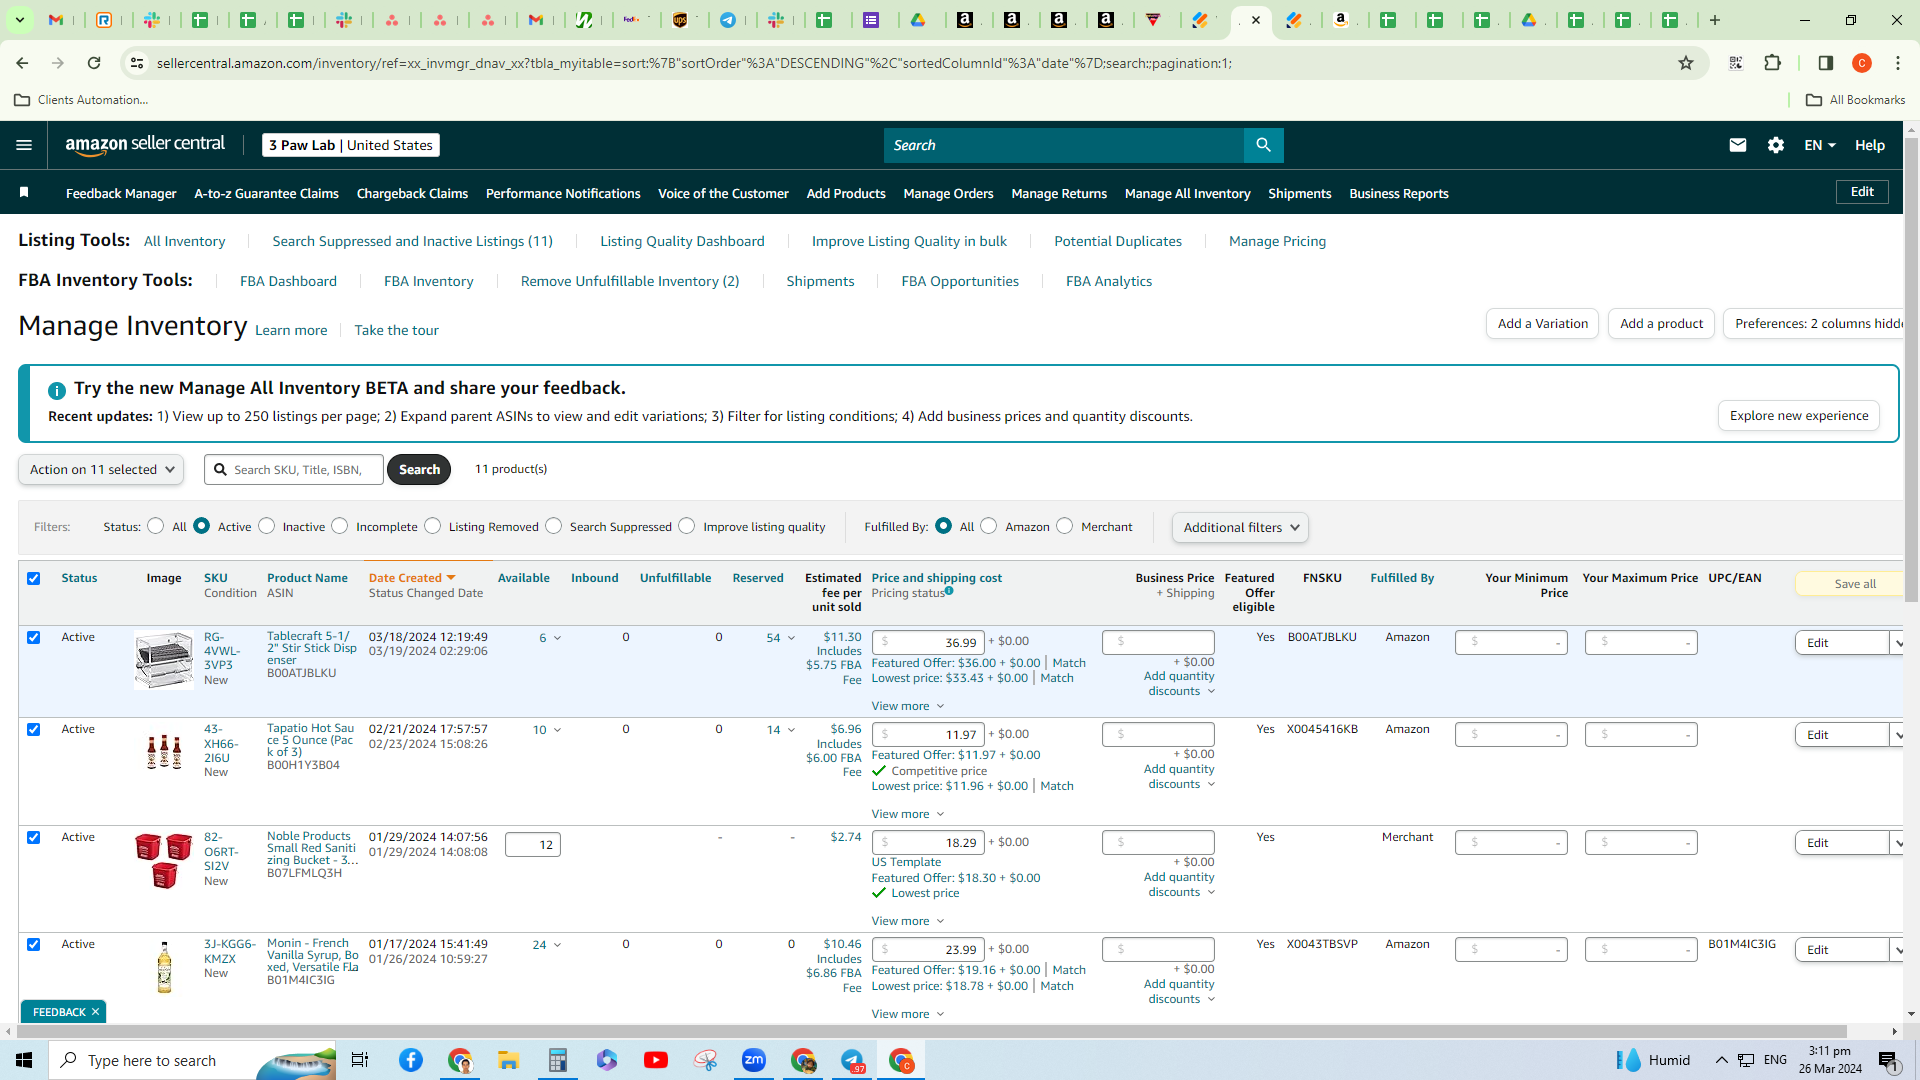Open browser extensions puzzle icon

point(1773,63)
